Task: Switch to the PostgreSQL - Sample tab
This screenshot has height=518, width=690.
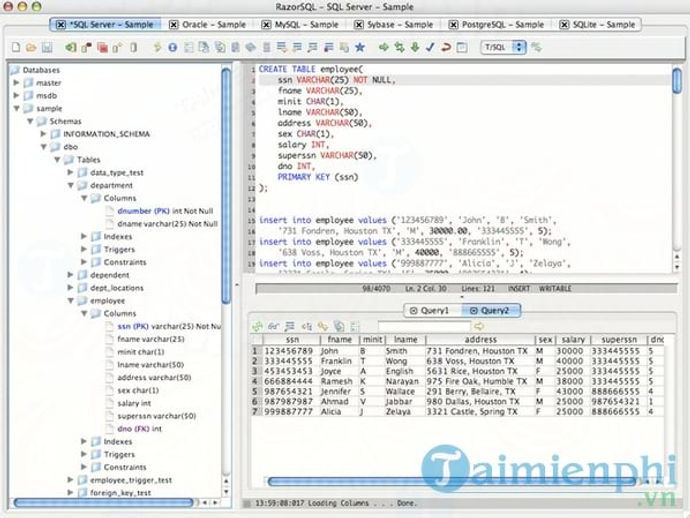Action: click(503, 25)
